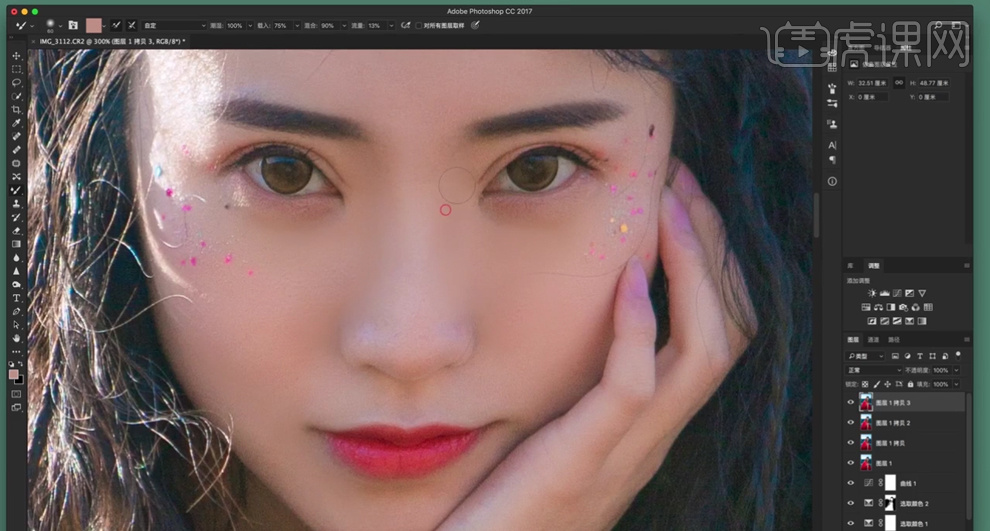The image size is (990, 531).
Task: Open the layer blend mode 正常 dropdown
Action: click(x=873, y=371)
